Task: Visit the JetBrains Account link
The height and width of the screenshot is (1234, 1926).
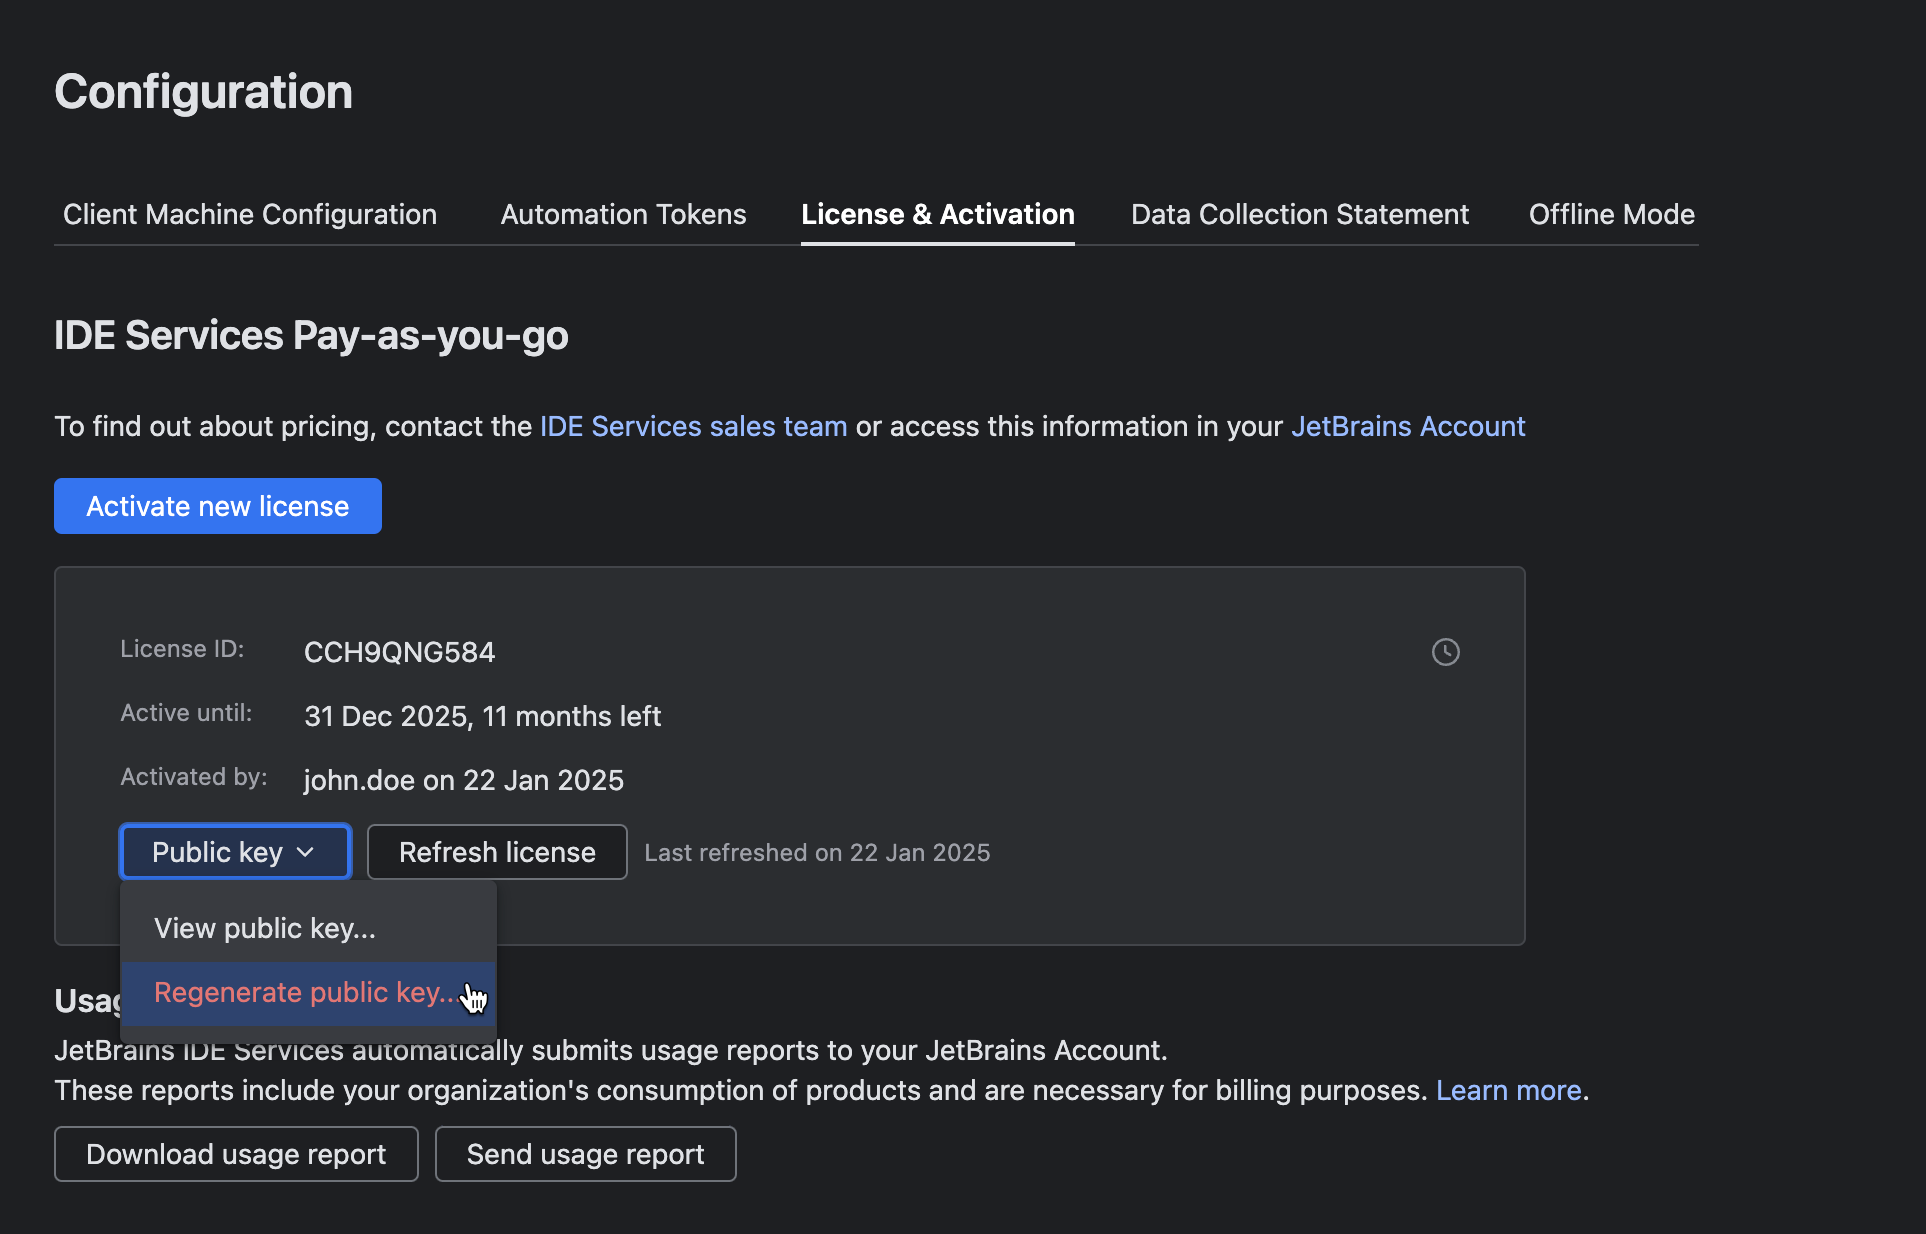Action: (1407, 426)
